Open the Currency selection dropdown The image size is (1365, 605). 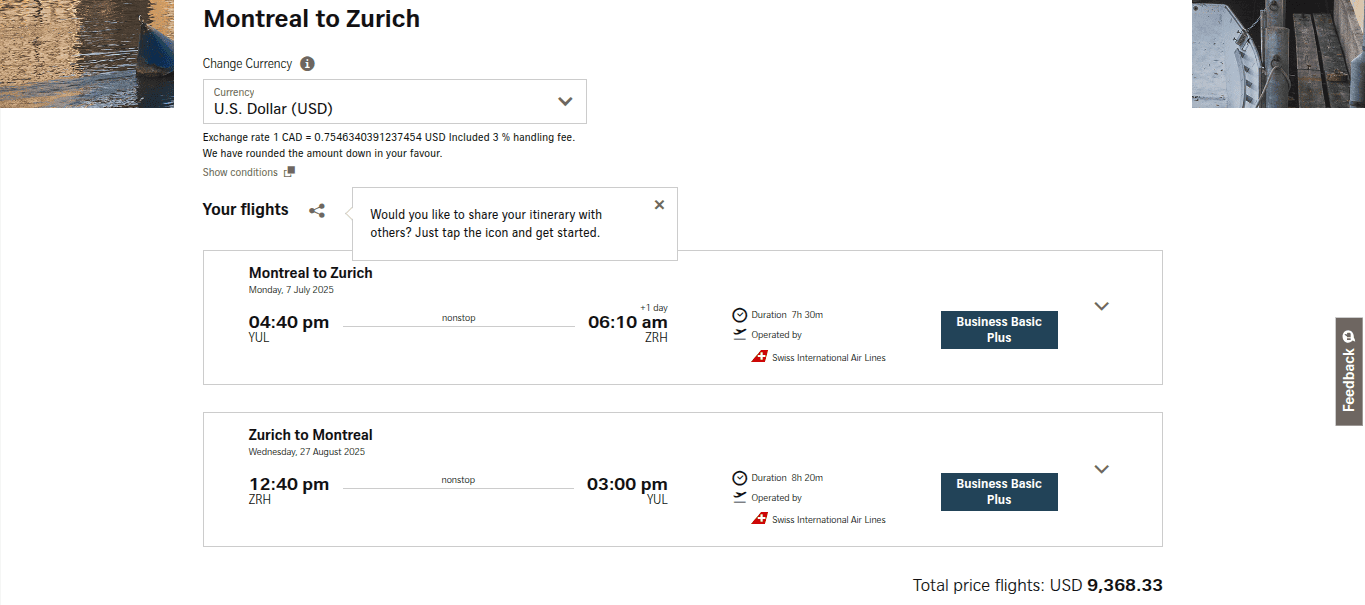coord(563,101)
